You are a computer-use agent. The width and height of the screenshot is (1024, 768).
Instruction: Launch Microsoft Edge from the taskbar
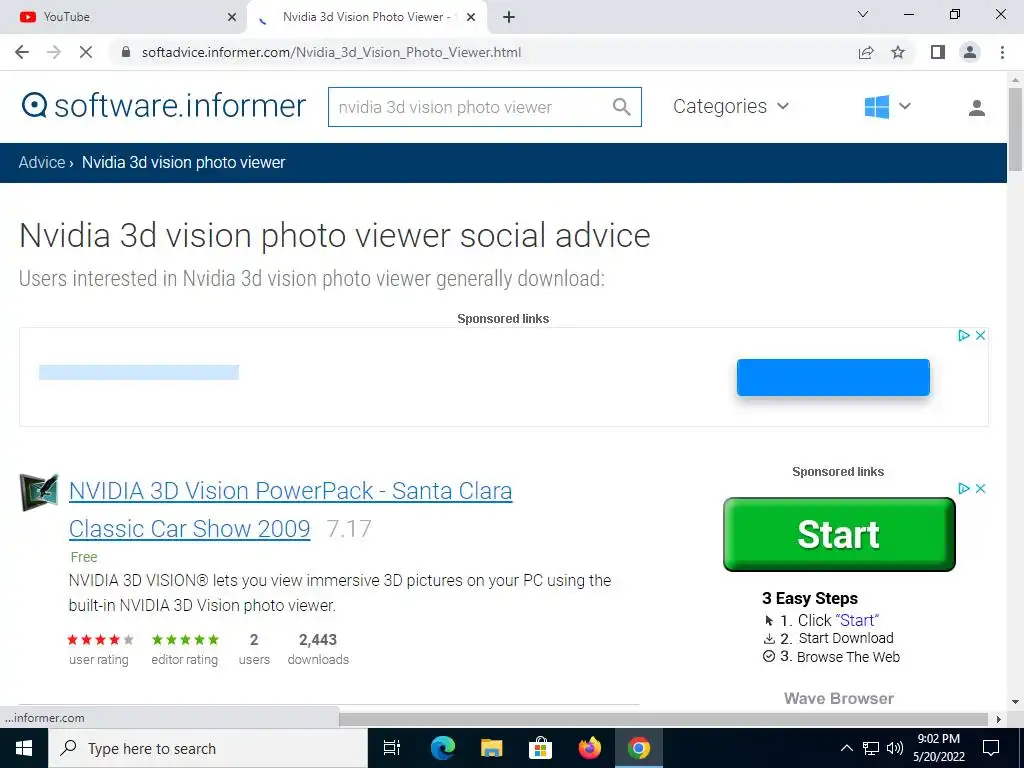[x=443, y=748]
